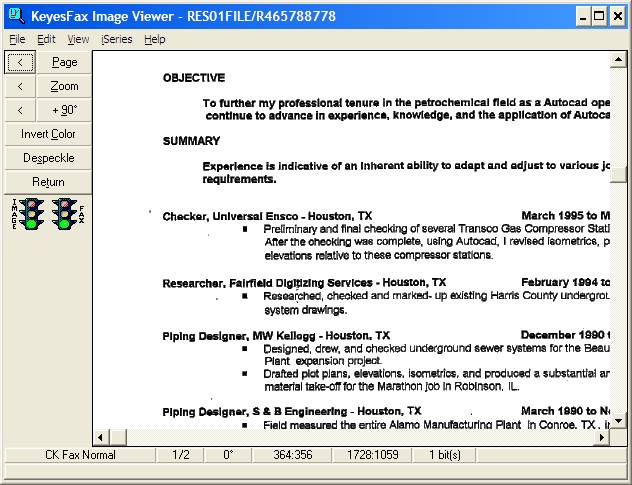Click the SUMMARY heading in document
Image resolution: width=632 pixels, height=485 pixels.
[191, 141]
